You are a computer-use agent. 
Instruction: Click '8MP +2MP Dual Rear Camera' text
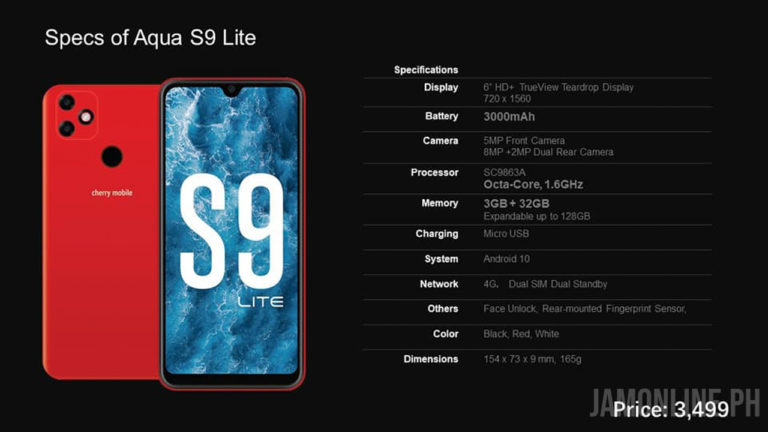click(x=548, y=152)
